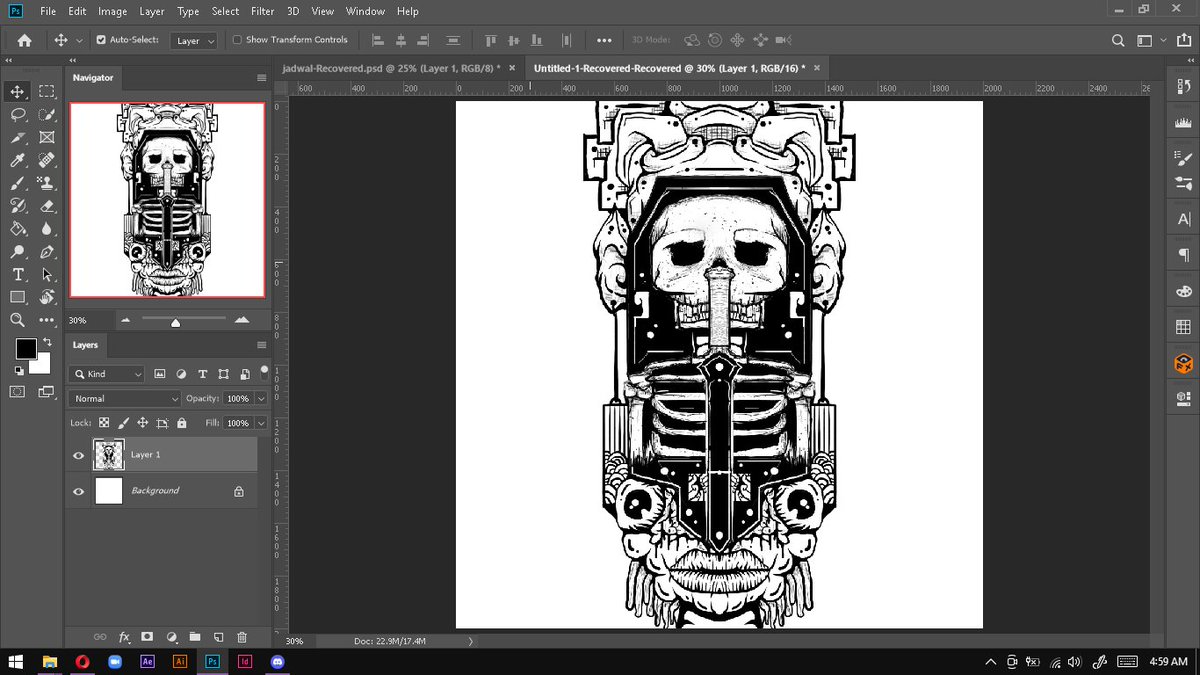Create a new layer from panel footer
Viewport: 1200px width, 675px height.
218,637
